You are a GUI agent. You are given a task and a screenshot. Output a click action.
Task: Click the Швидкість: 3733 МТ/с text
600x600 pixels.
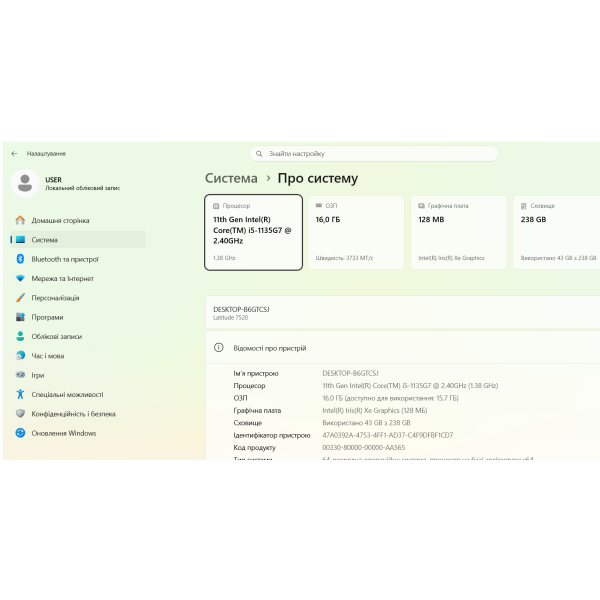(x=344, y=258)
